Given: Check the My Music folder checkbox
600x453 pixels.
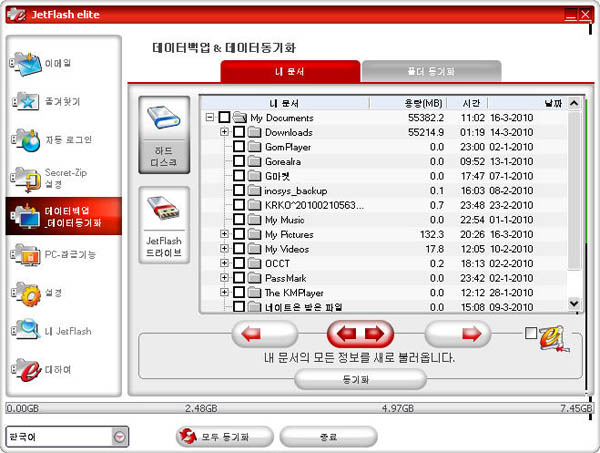Looking at the screenshot, I should [239, 220].
